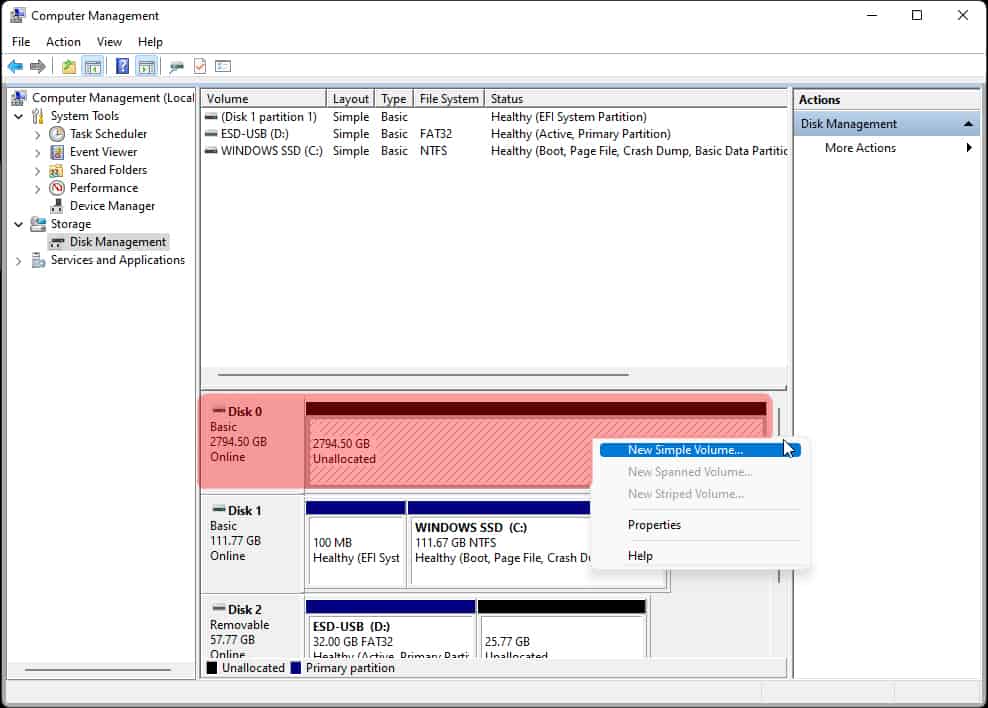Click the check-marked Properties page icon
The image size is (988, 708).
[200, 66]
